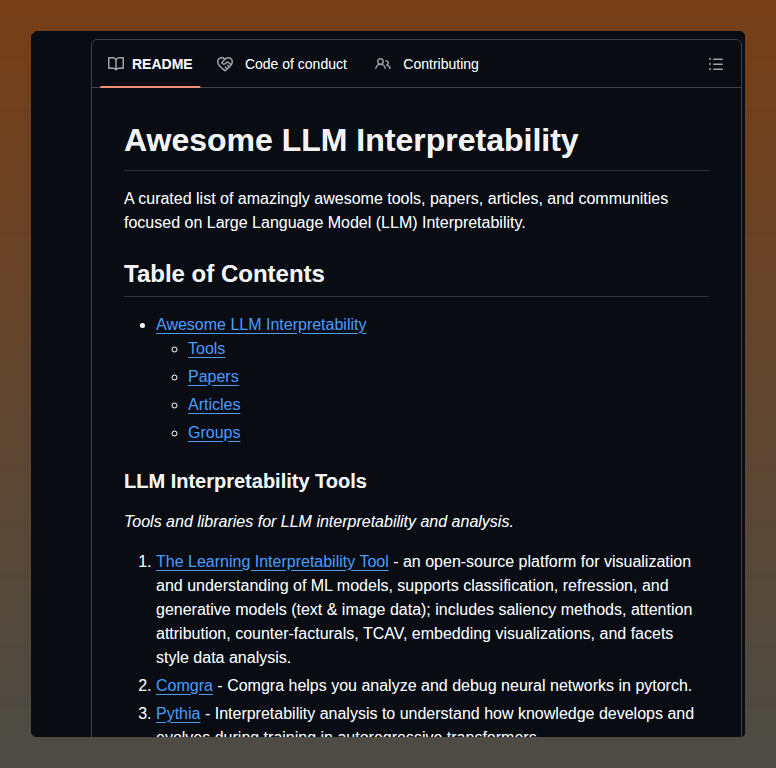Open The Learning Interpretability Tool link
This screenshot has width=776, height=768.
click(272, 562)
